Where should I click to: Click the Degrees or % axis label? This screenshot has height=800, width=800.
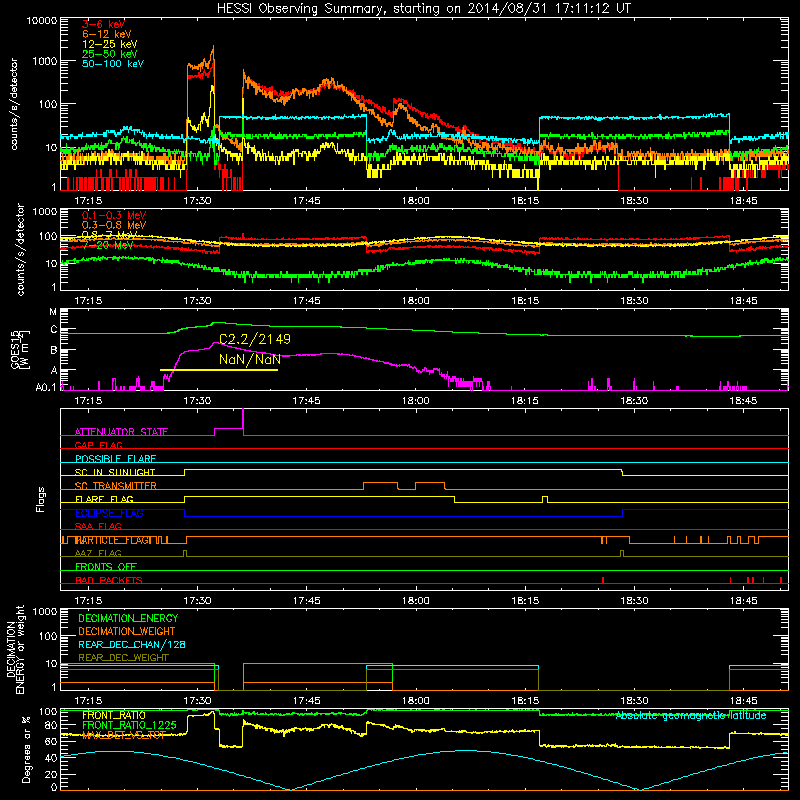pos(26,749)
